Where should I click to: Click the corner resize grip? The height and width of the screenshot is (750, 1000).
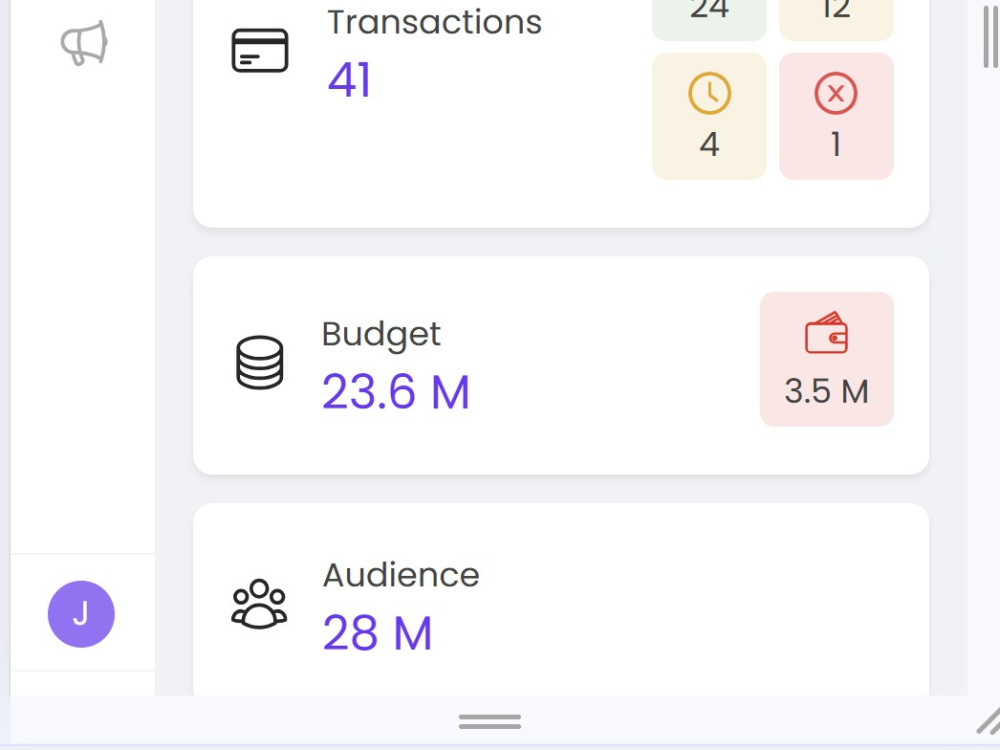pos(989,721)
